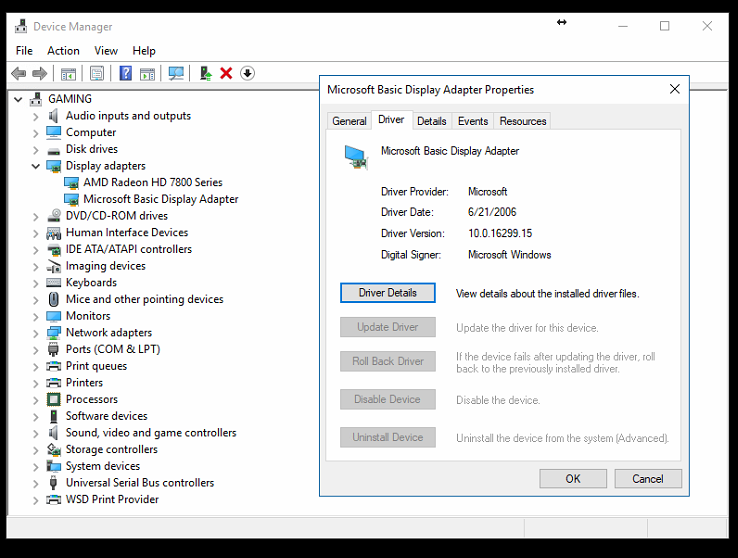This screenshot has width=738, height=558.
Task: Select the AMD Radeon HD 7800 Series icon
Action: click(71, 183)
